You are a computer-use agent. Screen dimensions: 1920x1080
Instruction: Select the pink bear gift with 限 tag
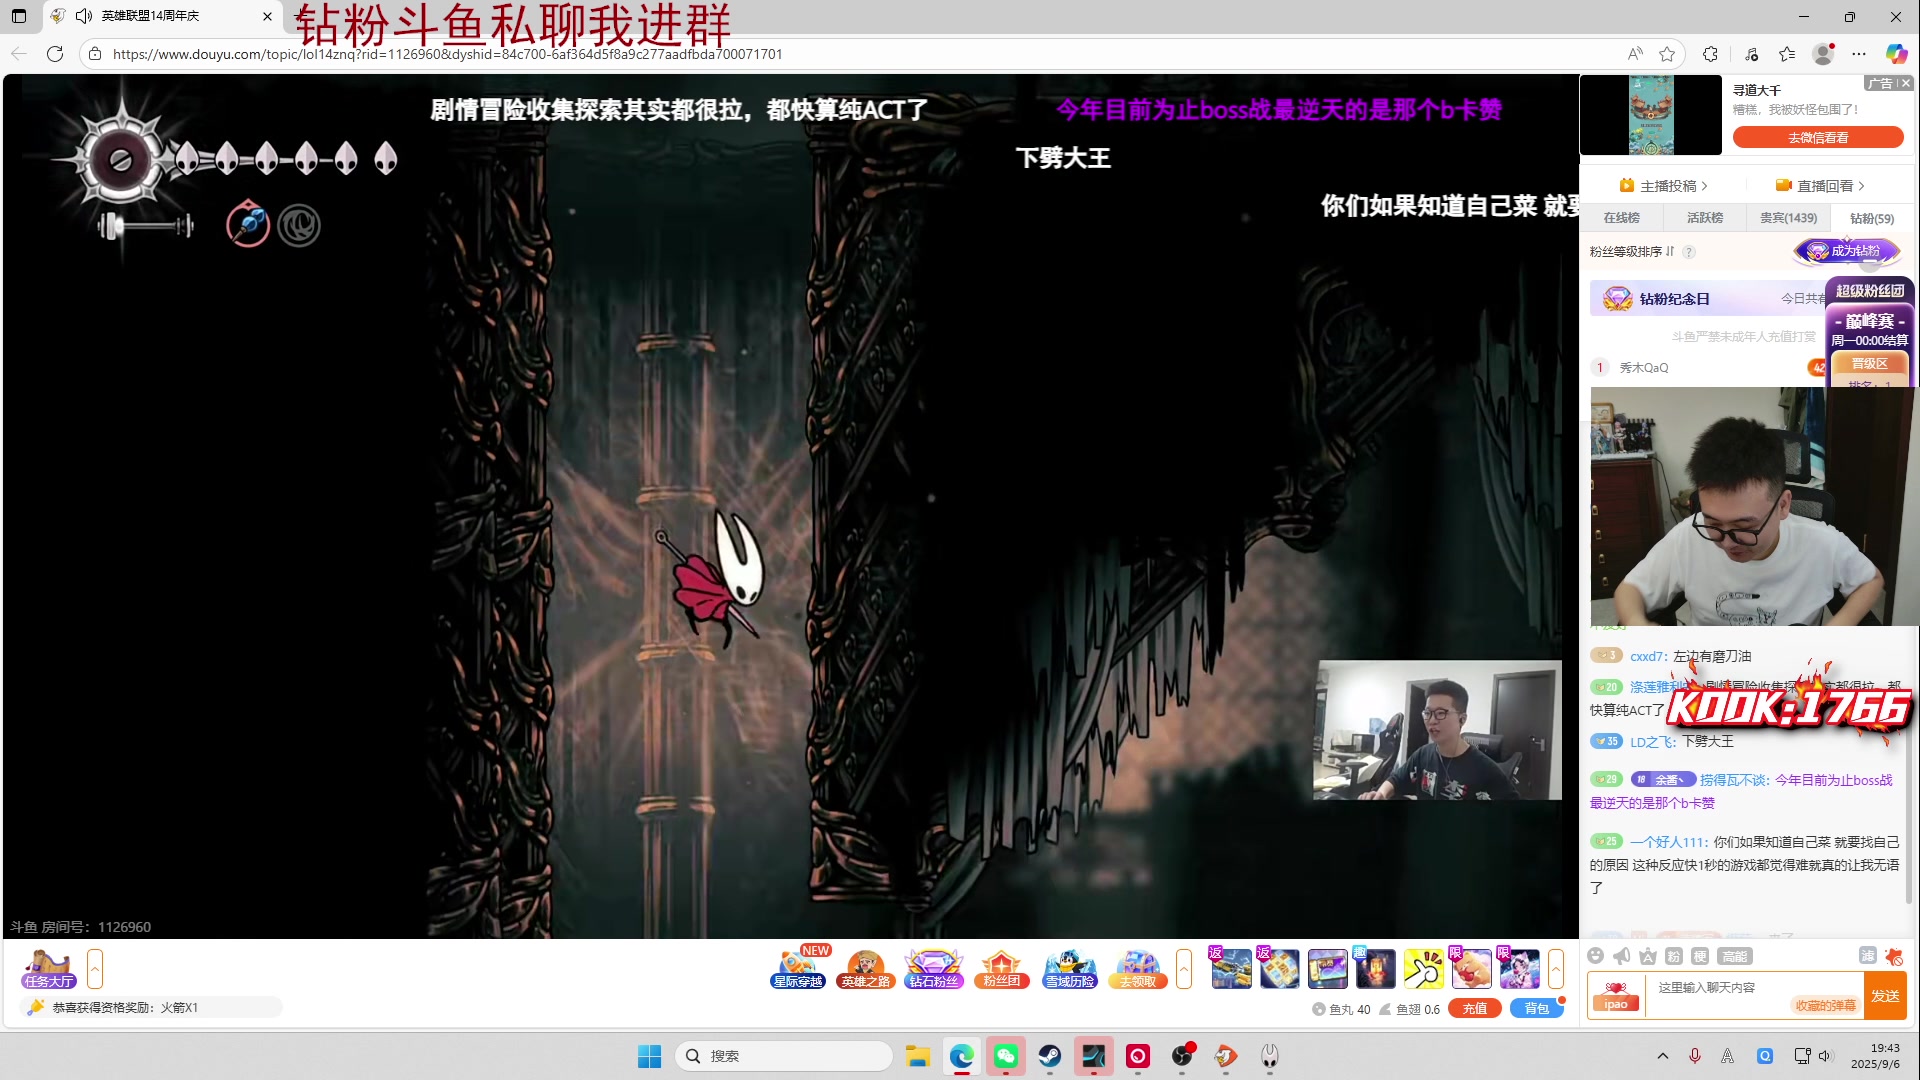tap(1471, 968)
